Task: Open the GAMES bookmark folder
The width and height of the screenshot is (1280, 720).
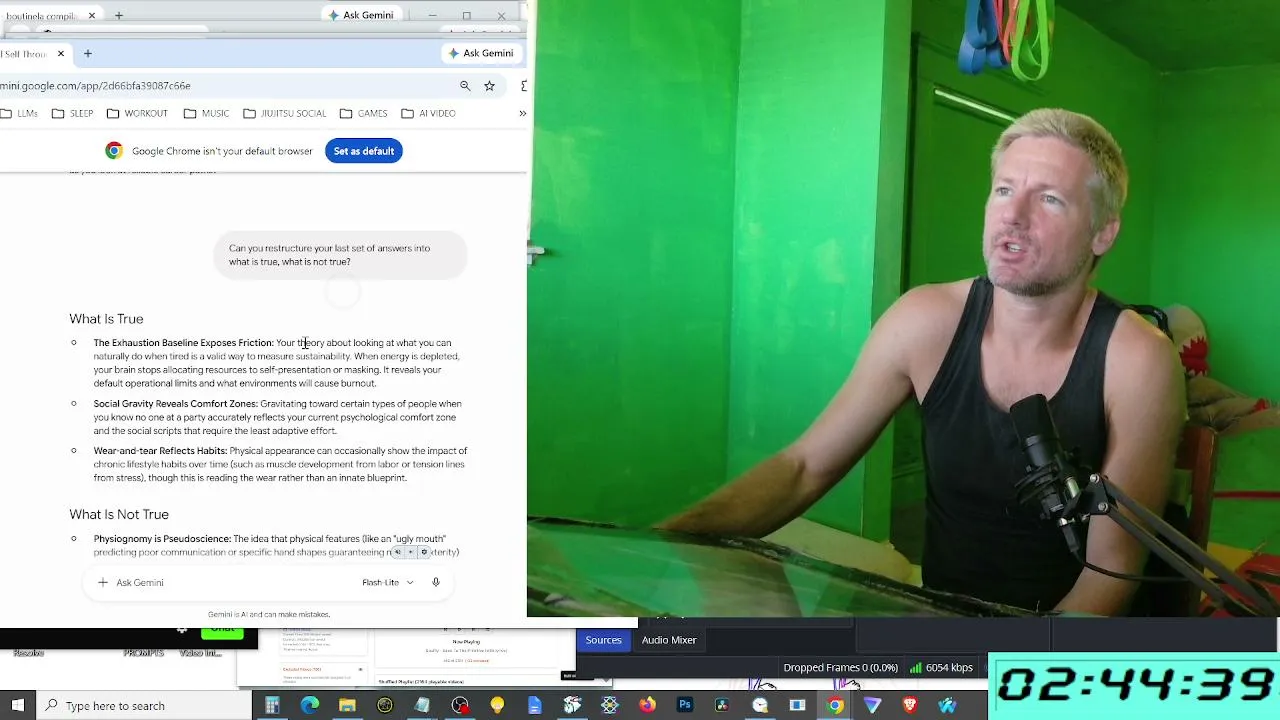Action: (364, 114)
